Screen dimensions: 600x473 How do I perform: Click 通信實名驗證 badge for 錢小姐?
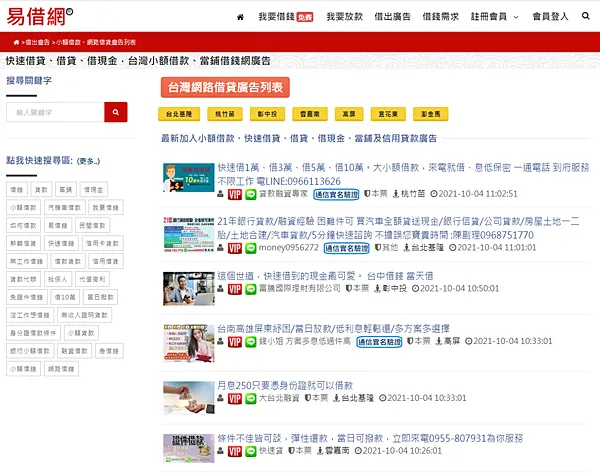[x=379, y=342]
